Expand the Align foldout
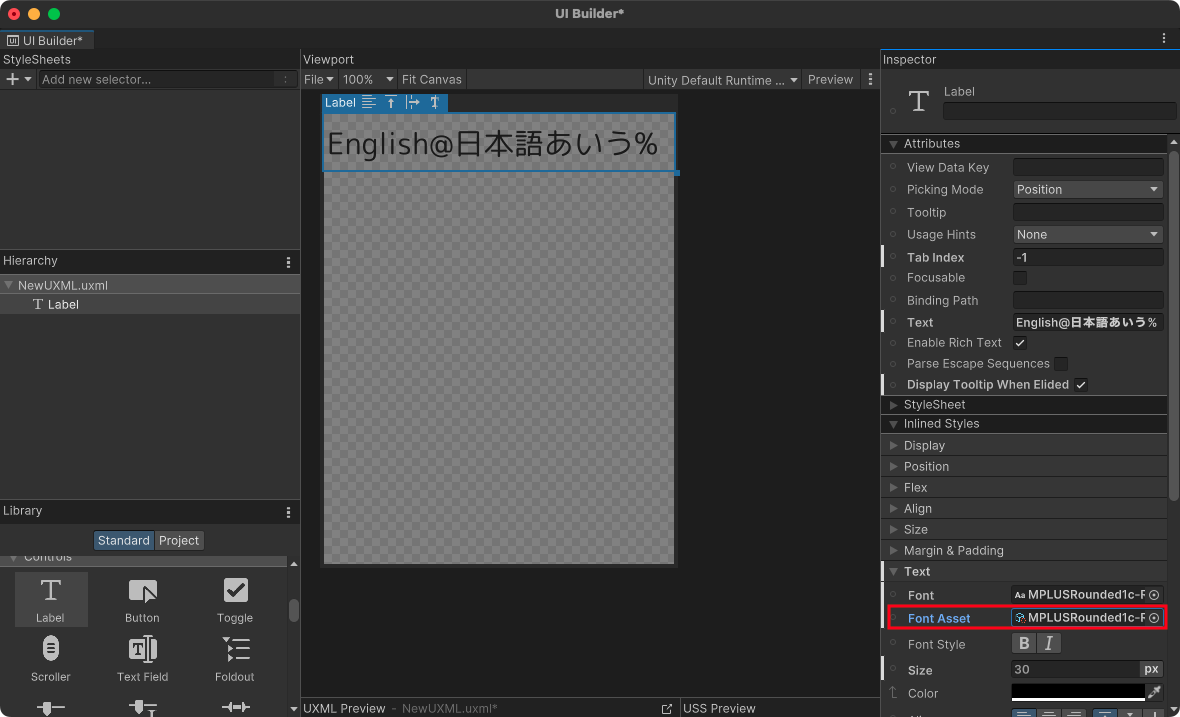Screen dimensions: 1180x717 [x=893, y=509]
